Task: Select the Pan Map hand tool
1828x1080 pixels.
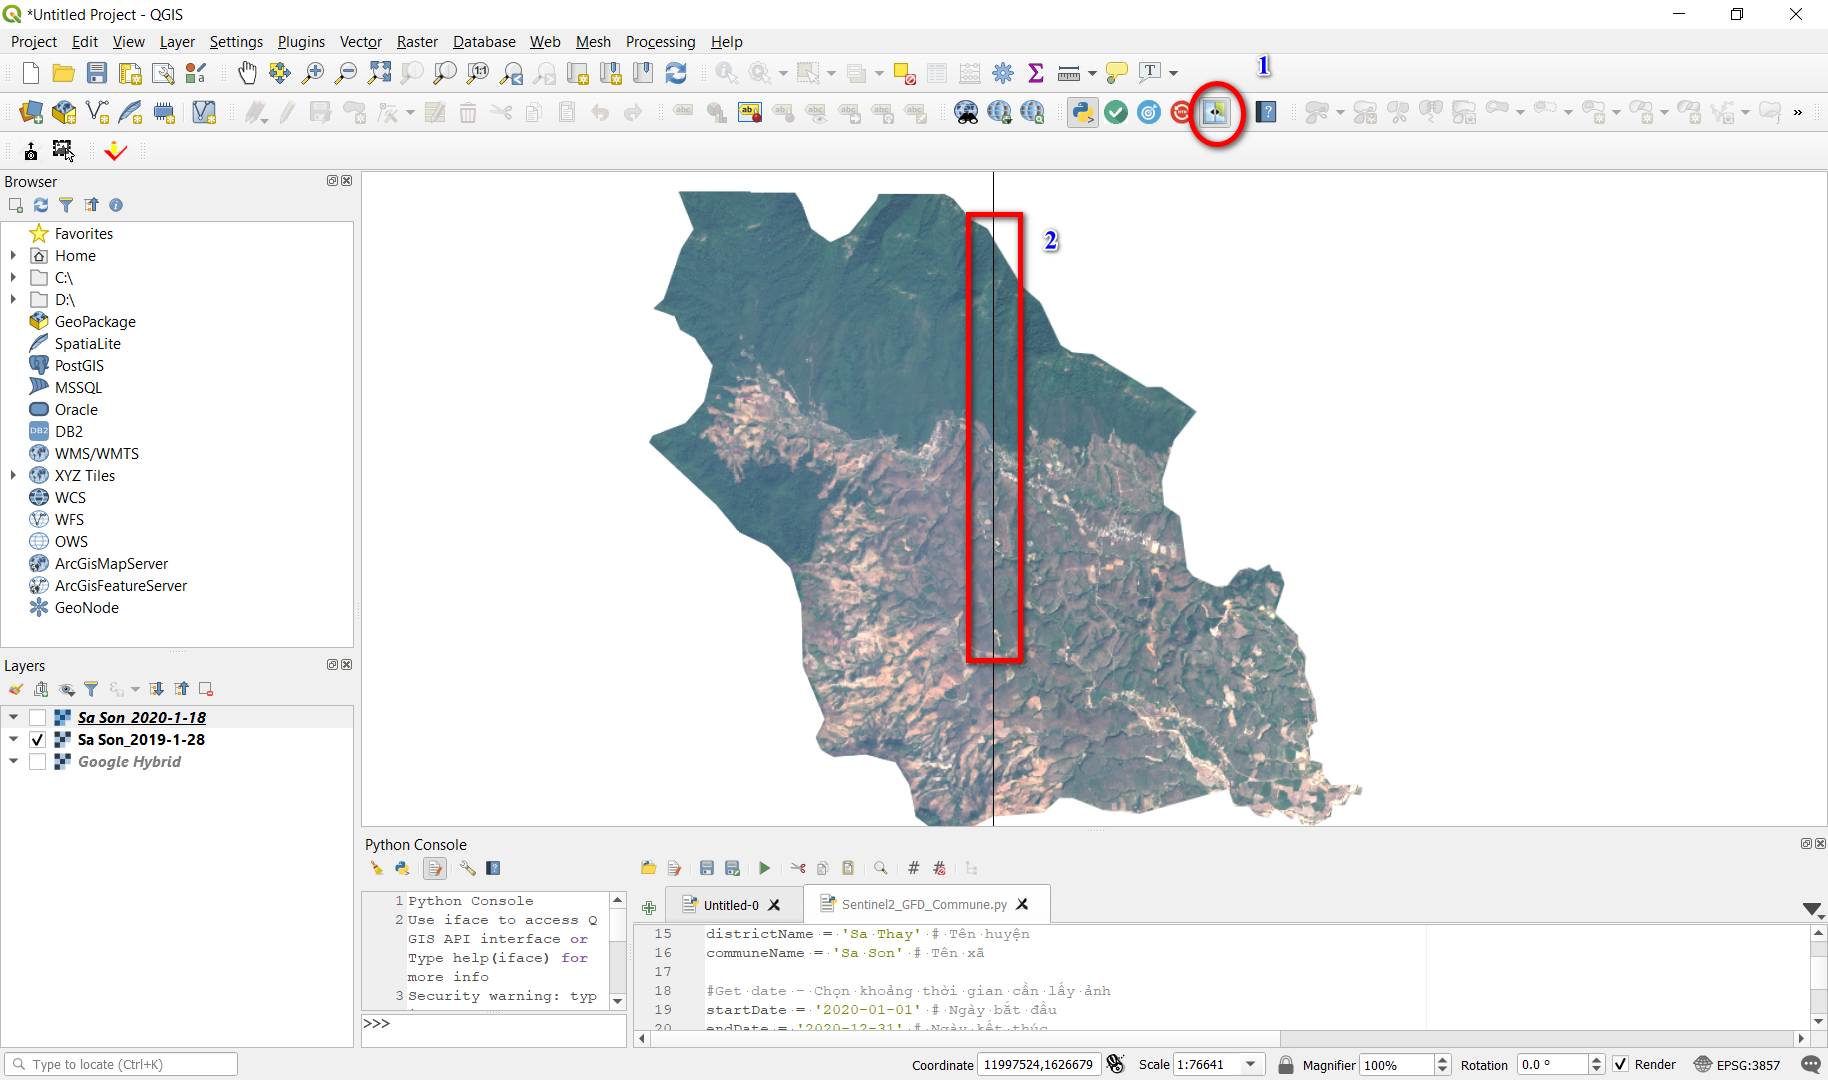Action: (x=247, y=73)
